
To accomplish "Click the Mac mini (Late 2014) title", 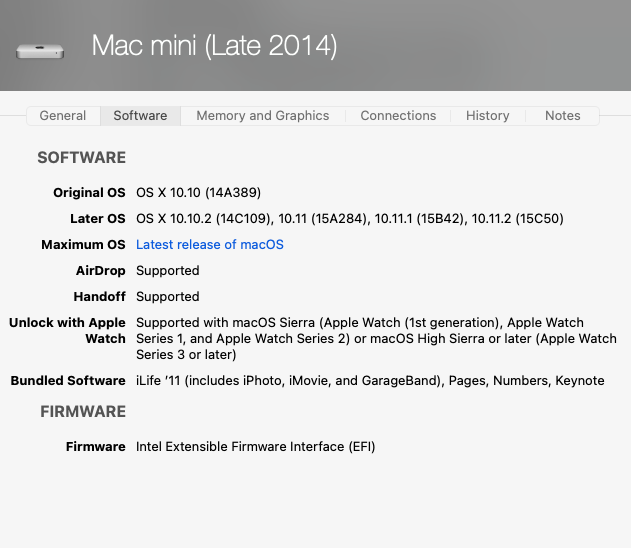I will click(x=214, y=45).
